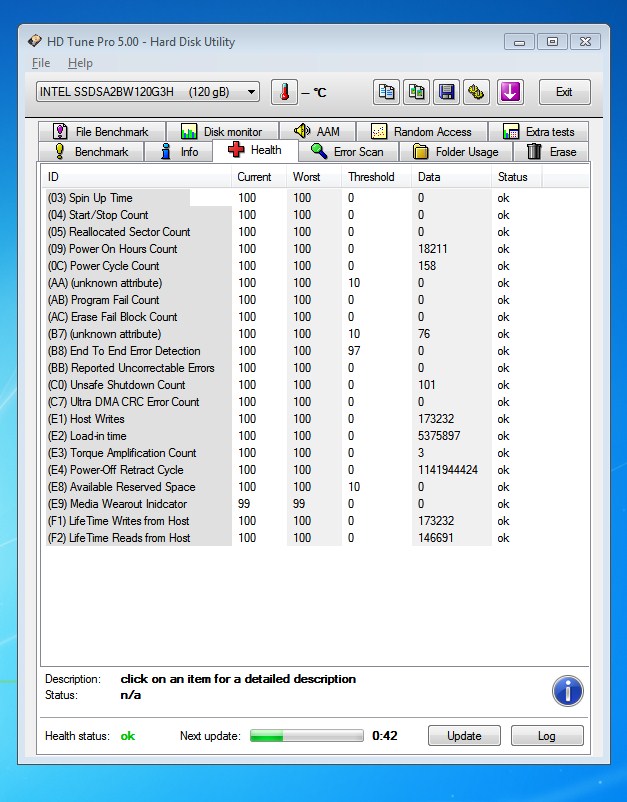
Task: Select (09) Power On Hours Count row
Action: coord(315,249)
